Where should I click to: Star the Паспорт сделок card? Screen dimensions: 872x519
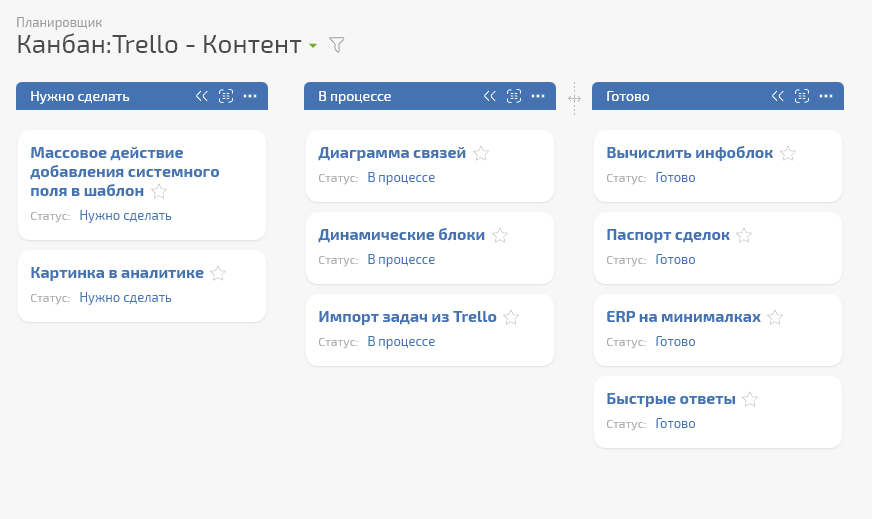tap(744, 235)
